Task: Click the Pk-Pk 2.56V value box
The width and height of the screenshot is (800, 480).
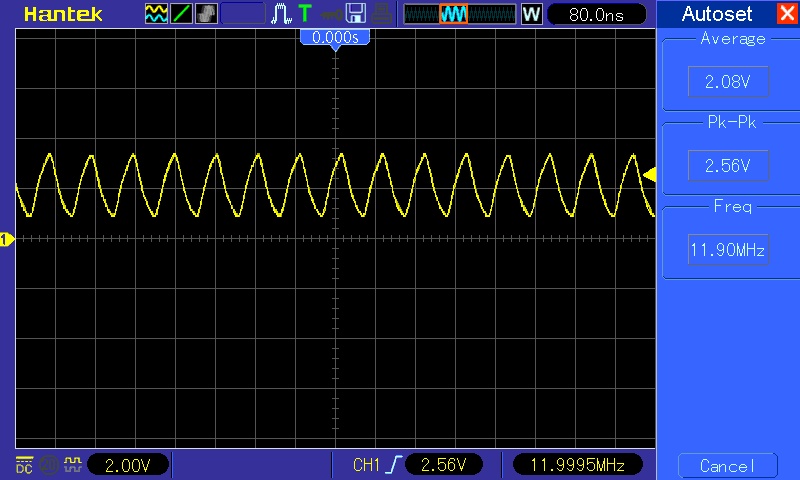Action: tap(728, 165)
